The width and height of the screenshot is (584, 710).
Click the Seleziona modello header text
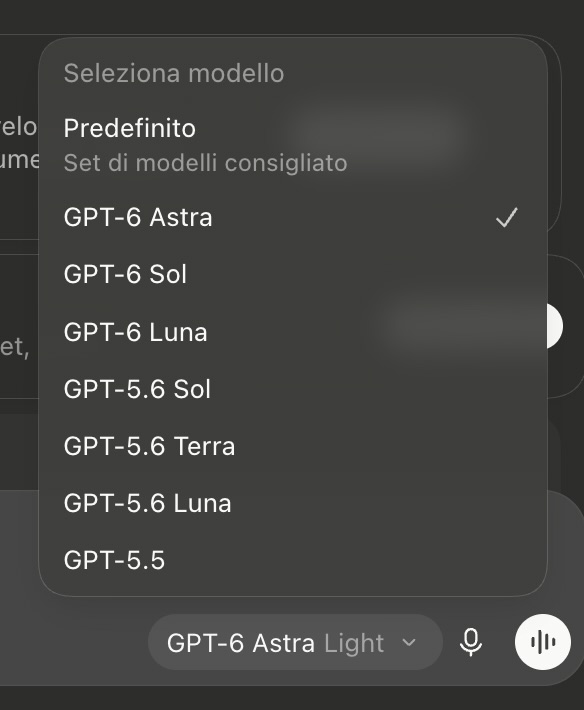174,73
